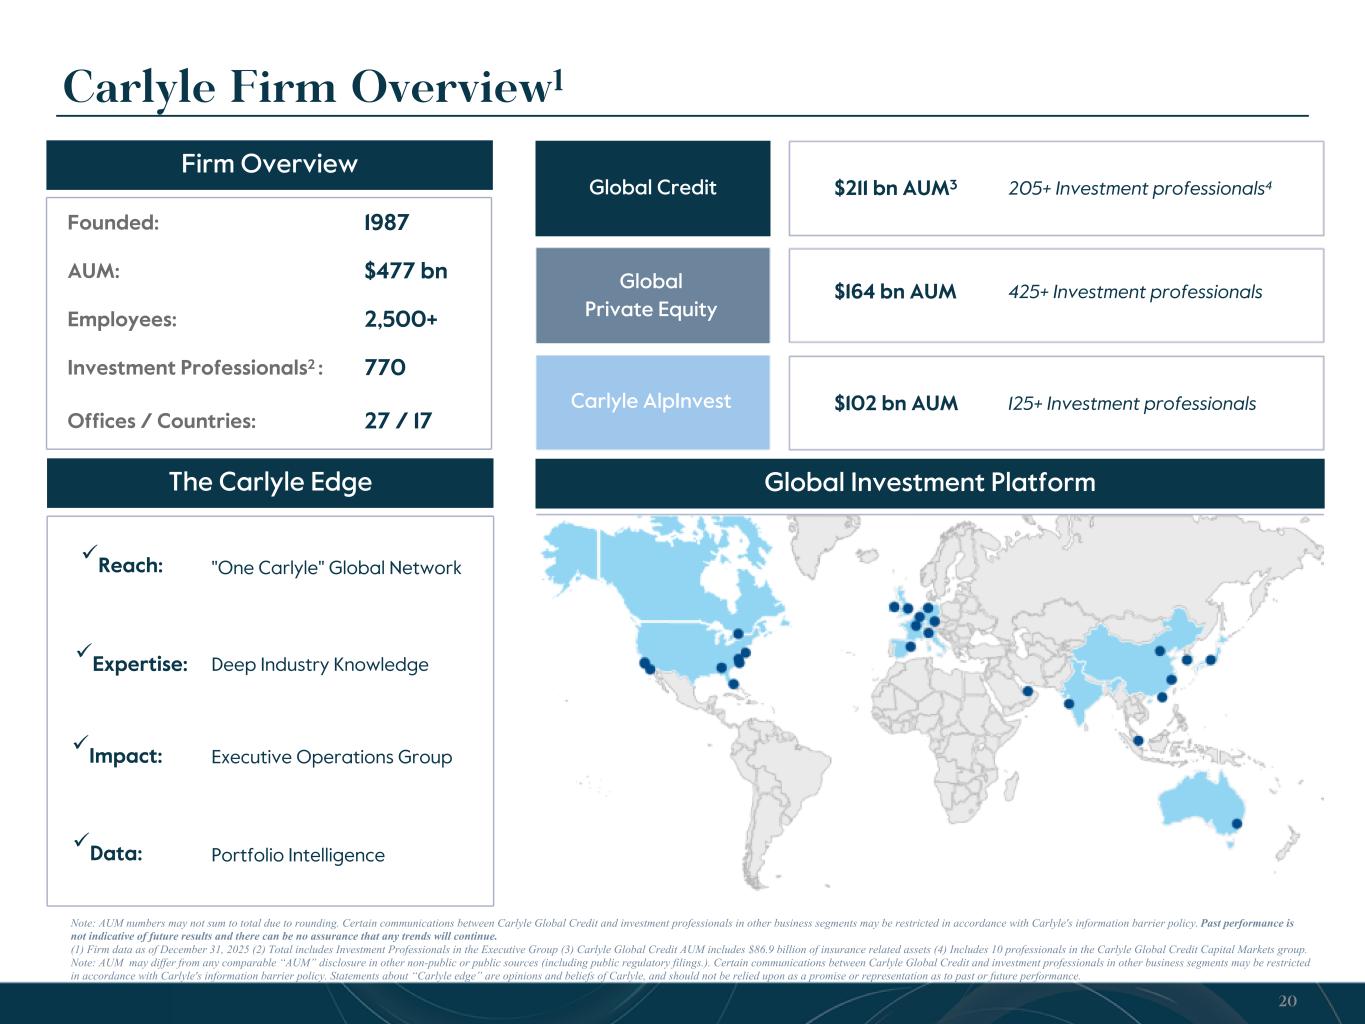Click the $164 bn AUM figure
Viewport: 1365px width, 1024px height.
tap(895, 292)
